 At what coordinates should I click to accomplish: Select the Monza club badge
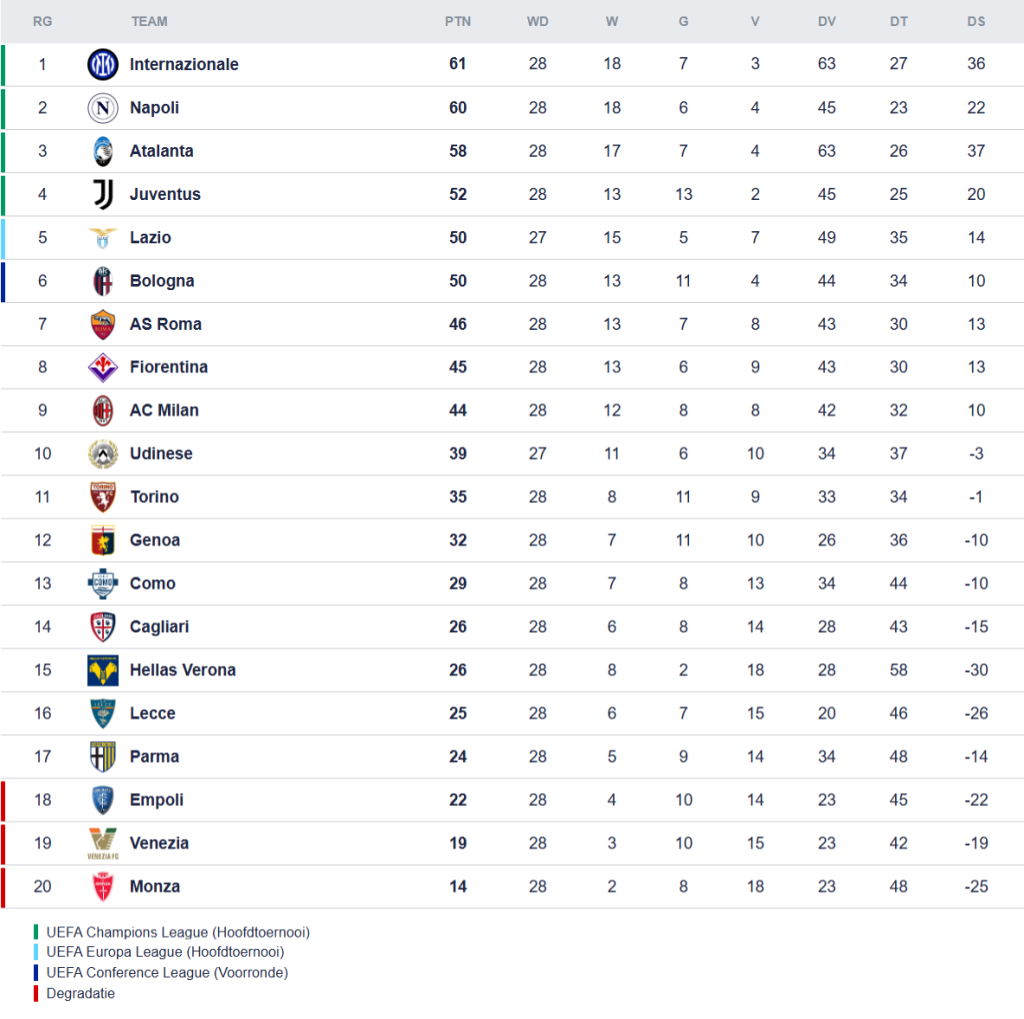(102, 886)
